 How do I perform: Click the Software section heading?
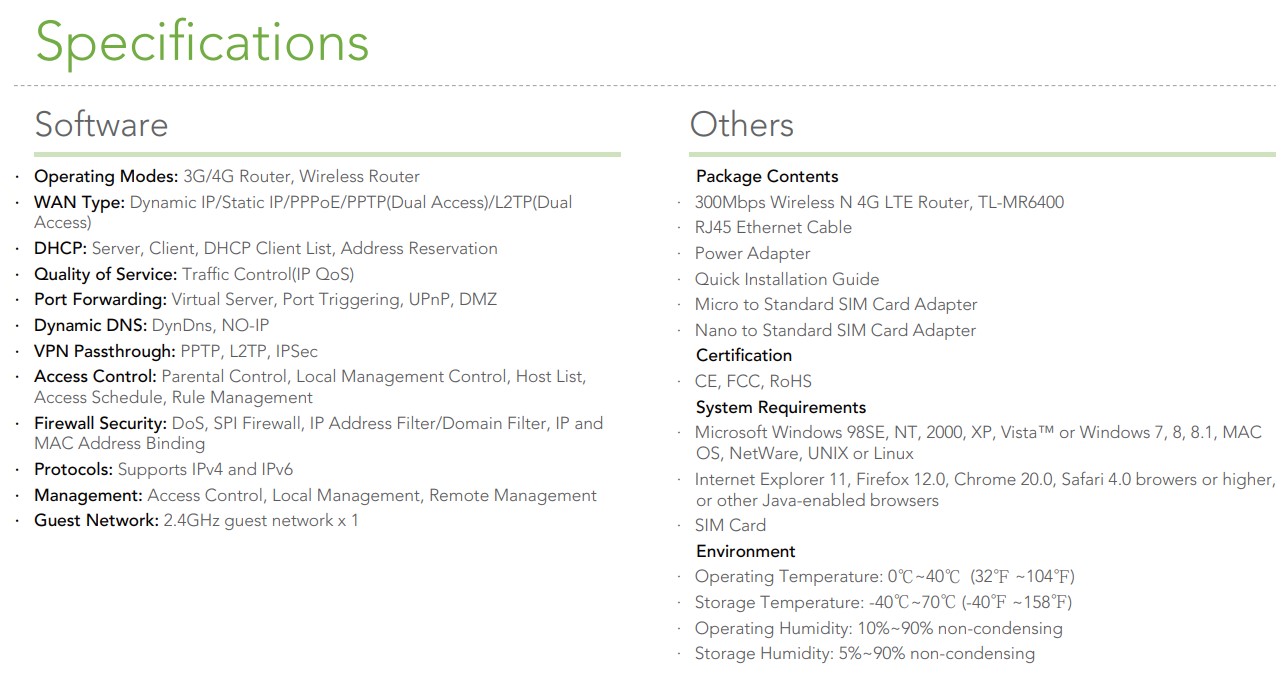(x=101, y=125)
